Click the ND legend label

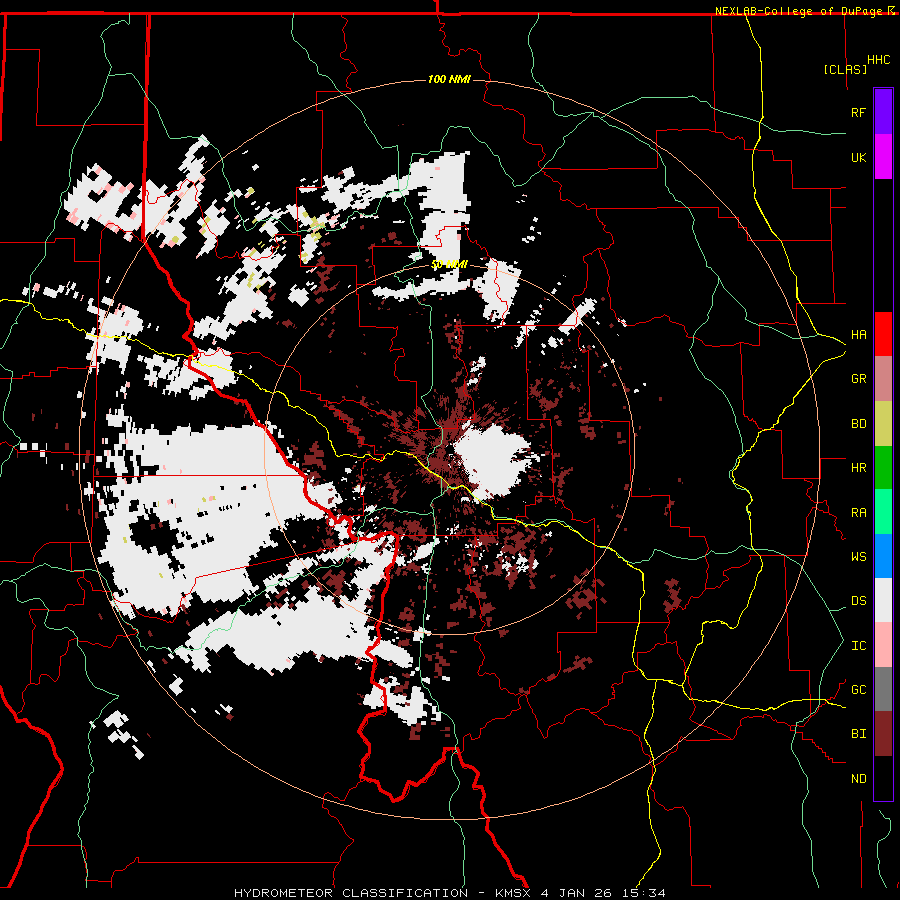pos(858,779)
